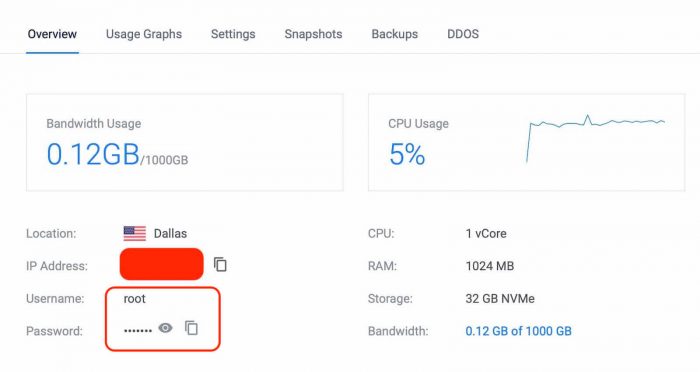Click the 5% CPU usage value
Screen dimensions: 700x372
407,154
